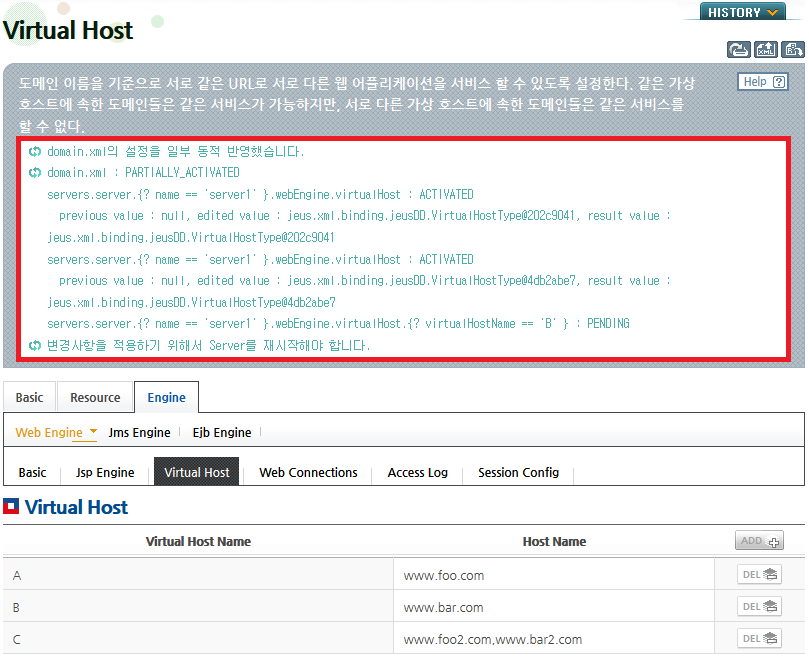Click the Virtual Host Name column header
The width and height of the screenshot is (809, 656).
198,541
